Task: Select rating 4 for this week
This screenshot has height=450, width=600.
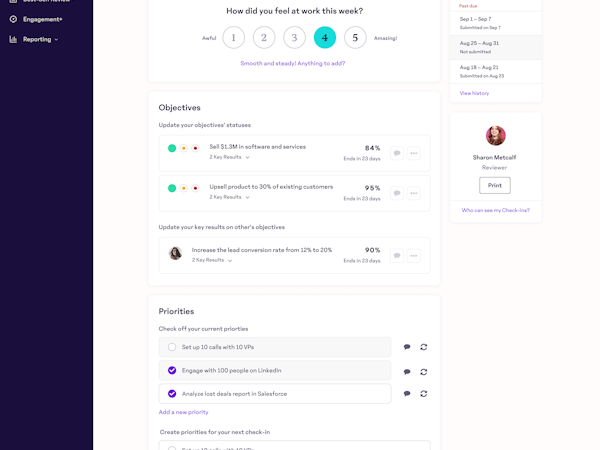Action: pyautogui.click(x=325, y=38)
